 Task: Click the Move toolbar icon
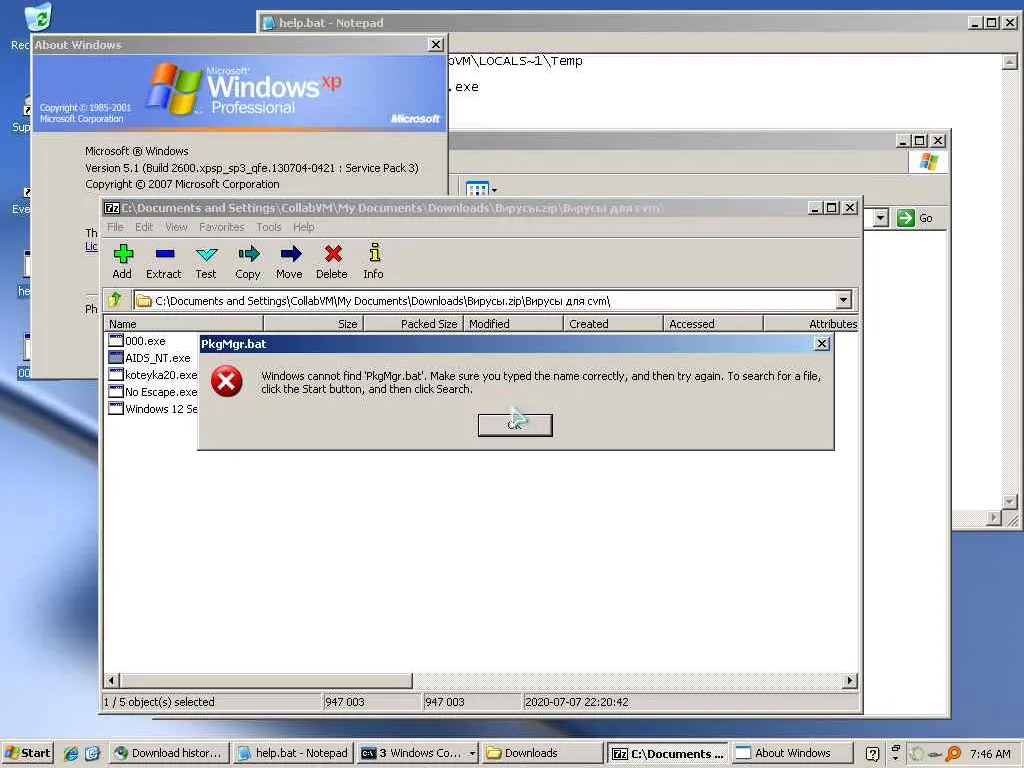[x=289, y=261]
